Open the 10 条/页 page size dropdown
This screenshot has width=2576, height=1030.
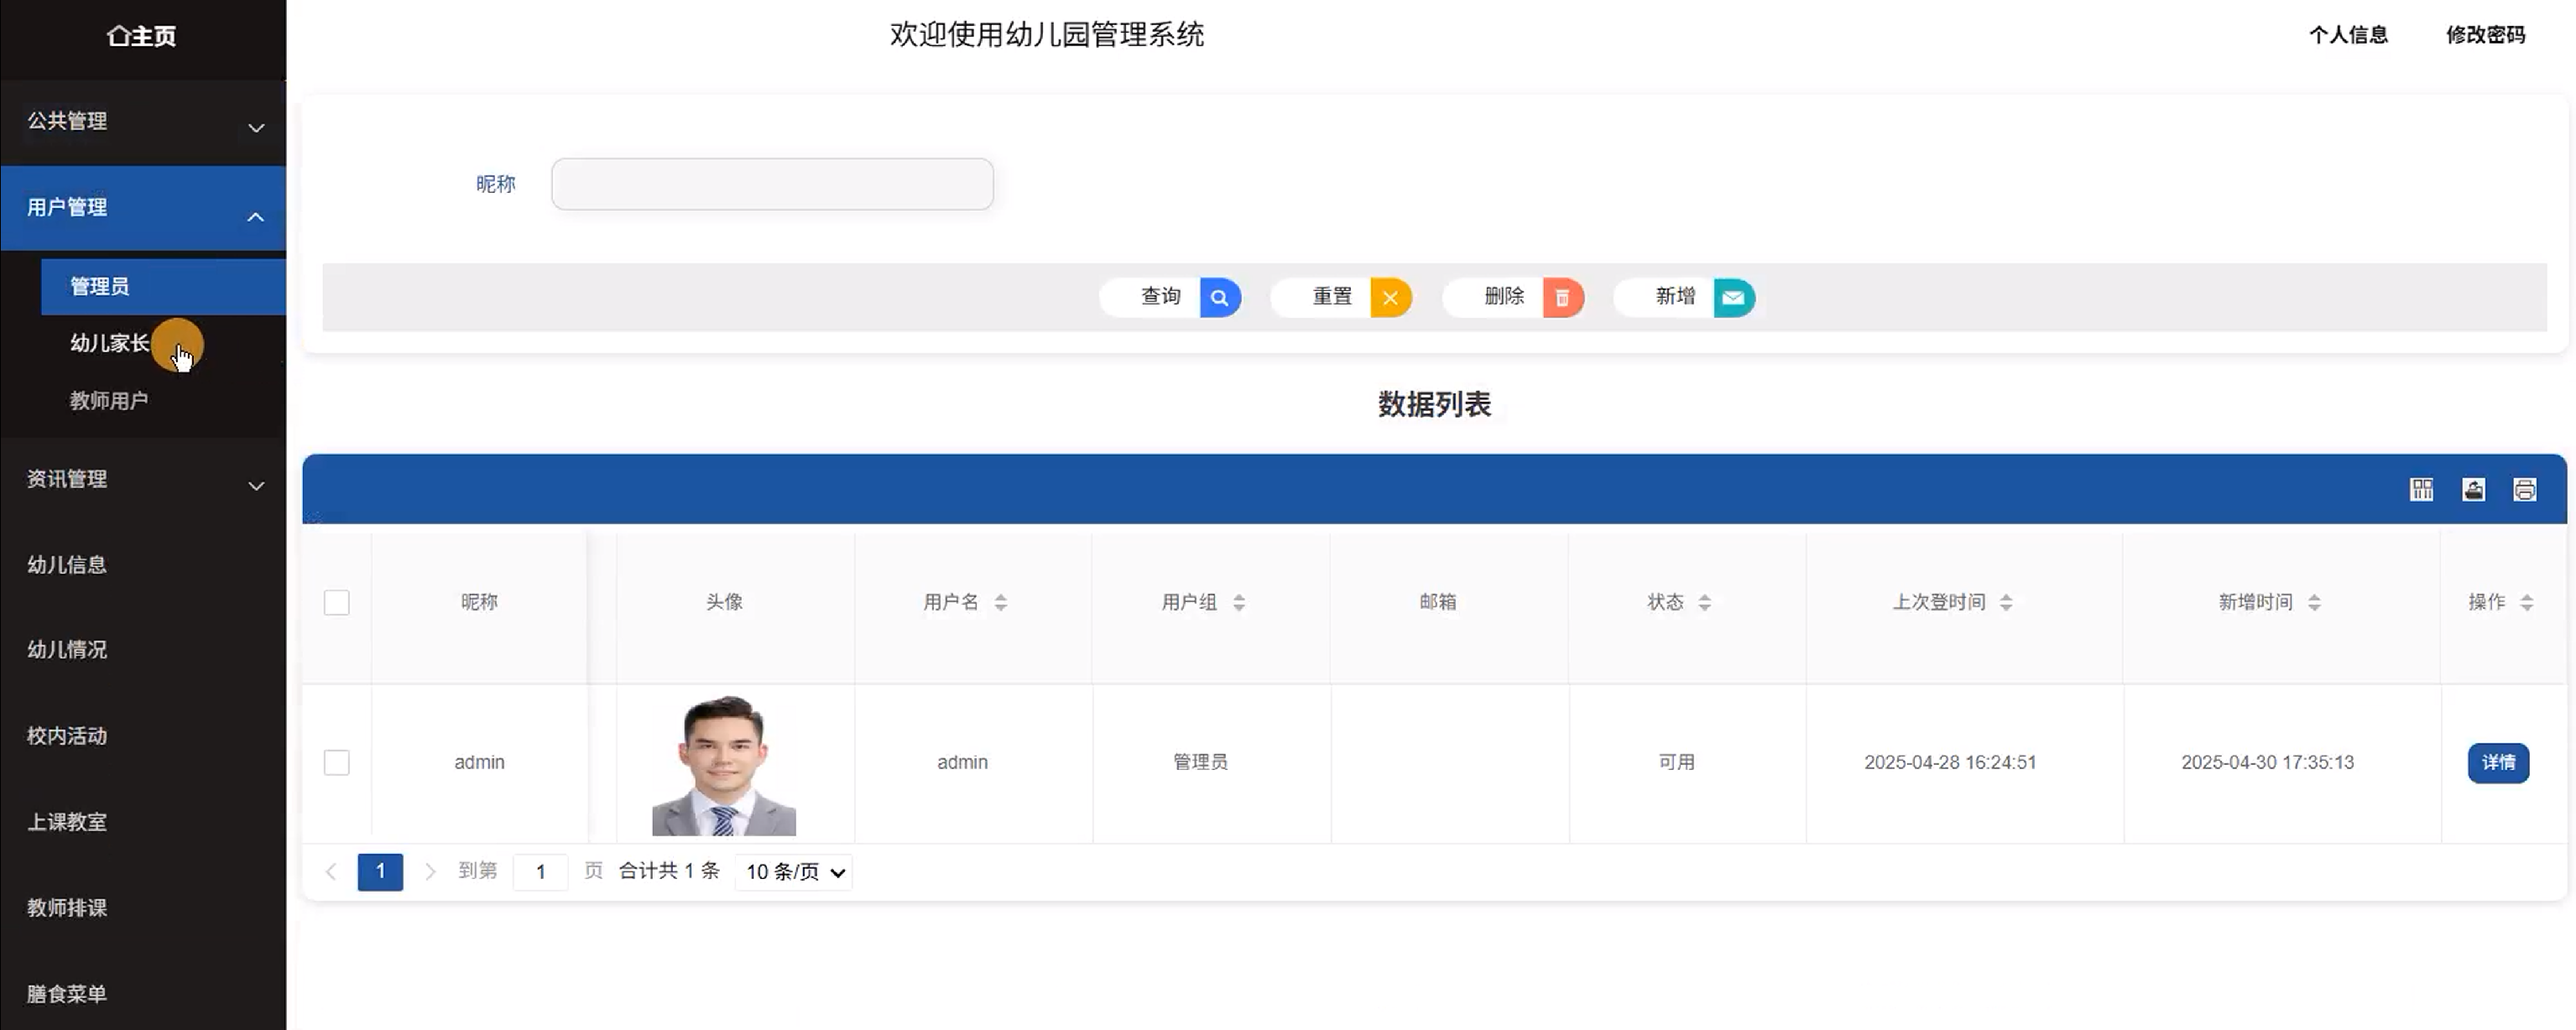point(794,872)
